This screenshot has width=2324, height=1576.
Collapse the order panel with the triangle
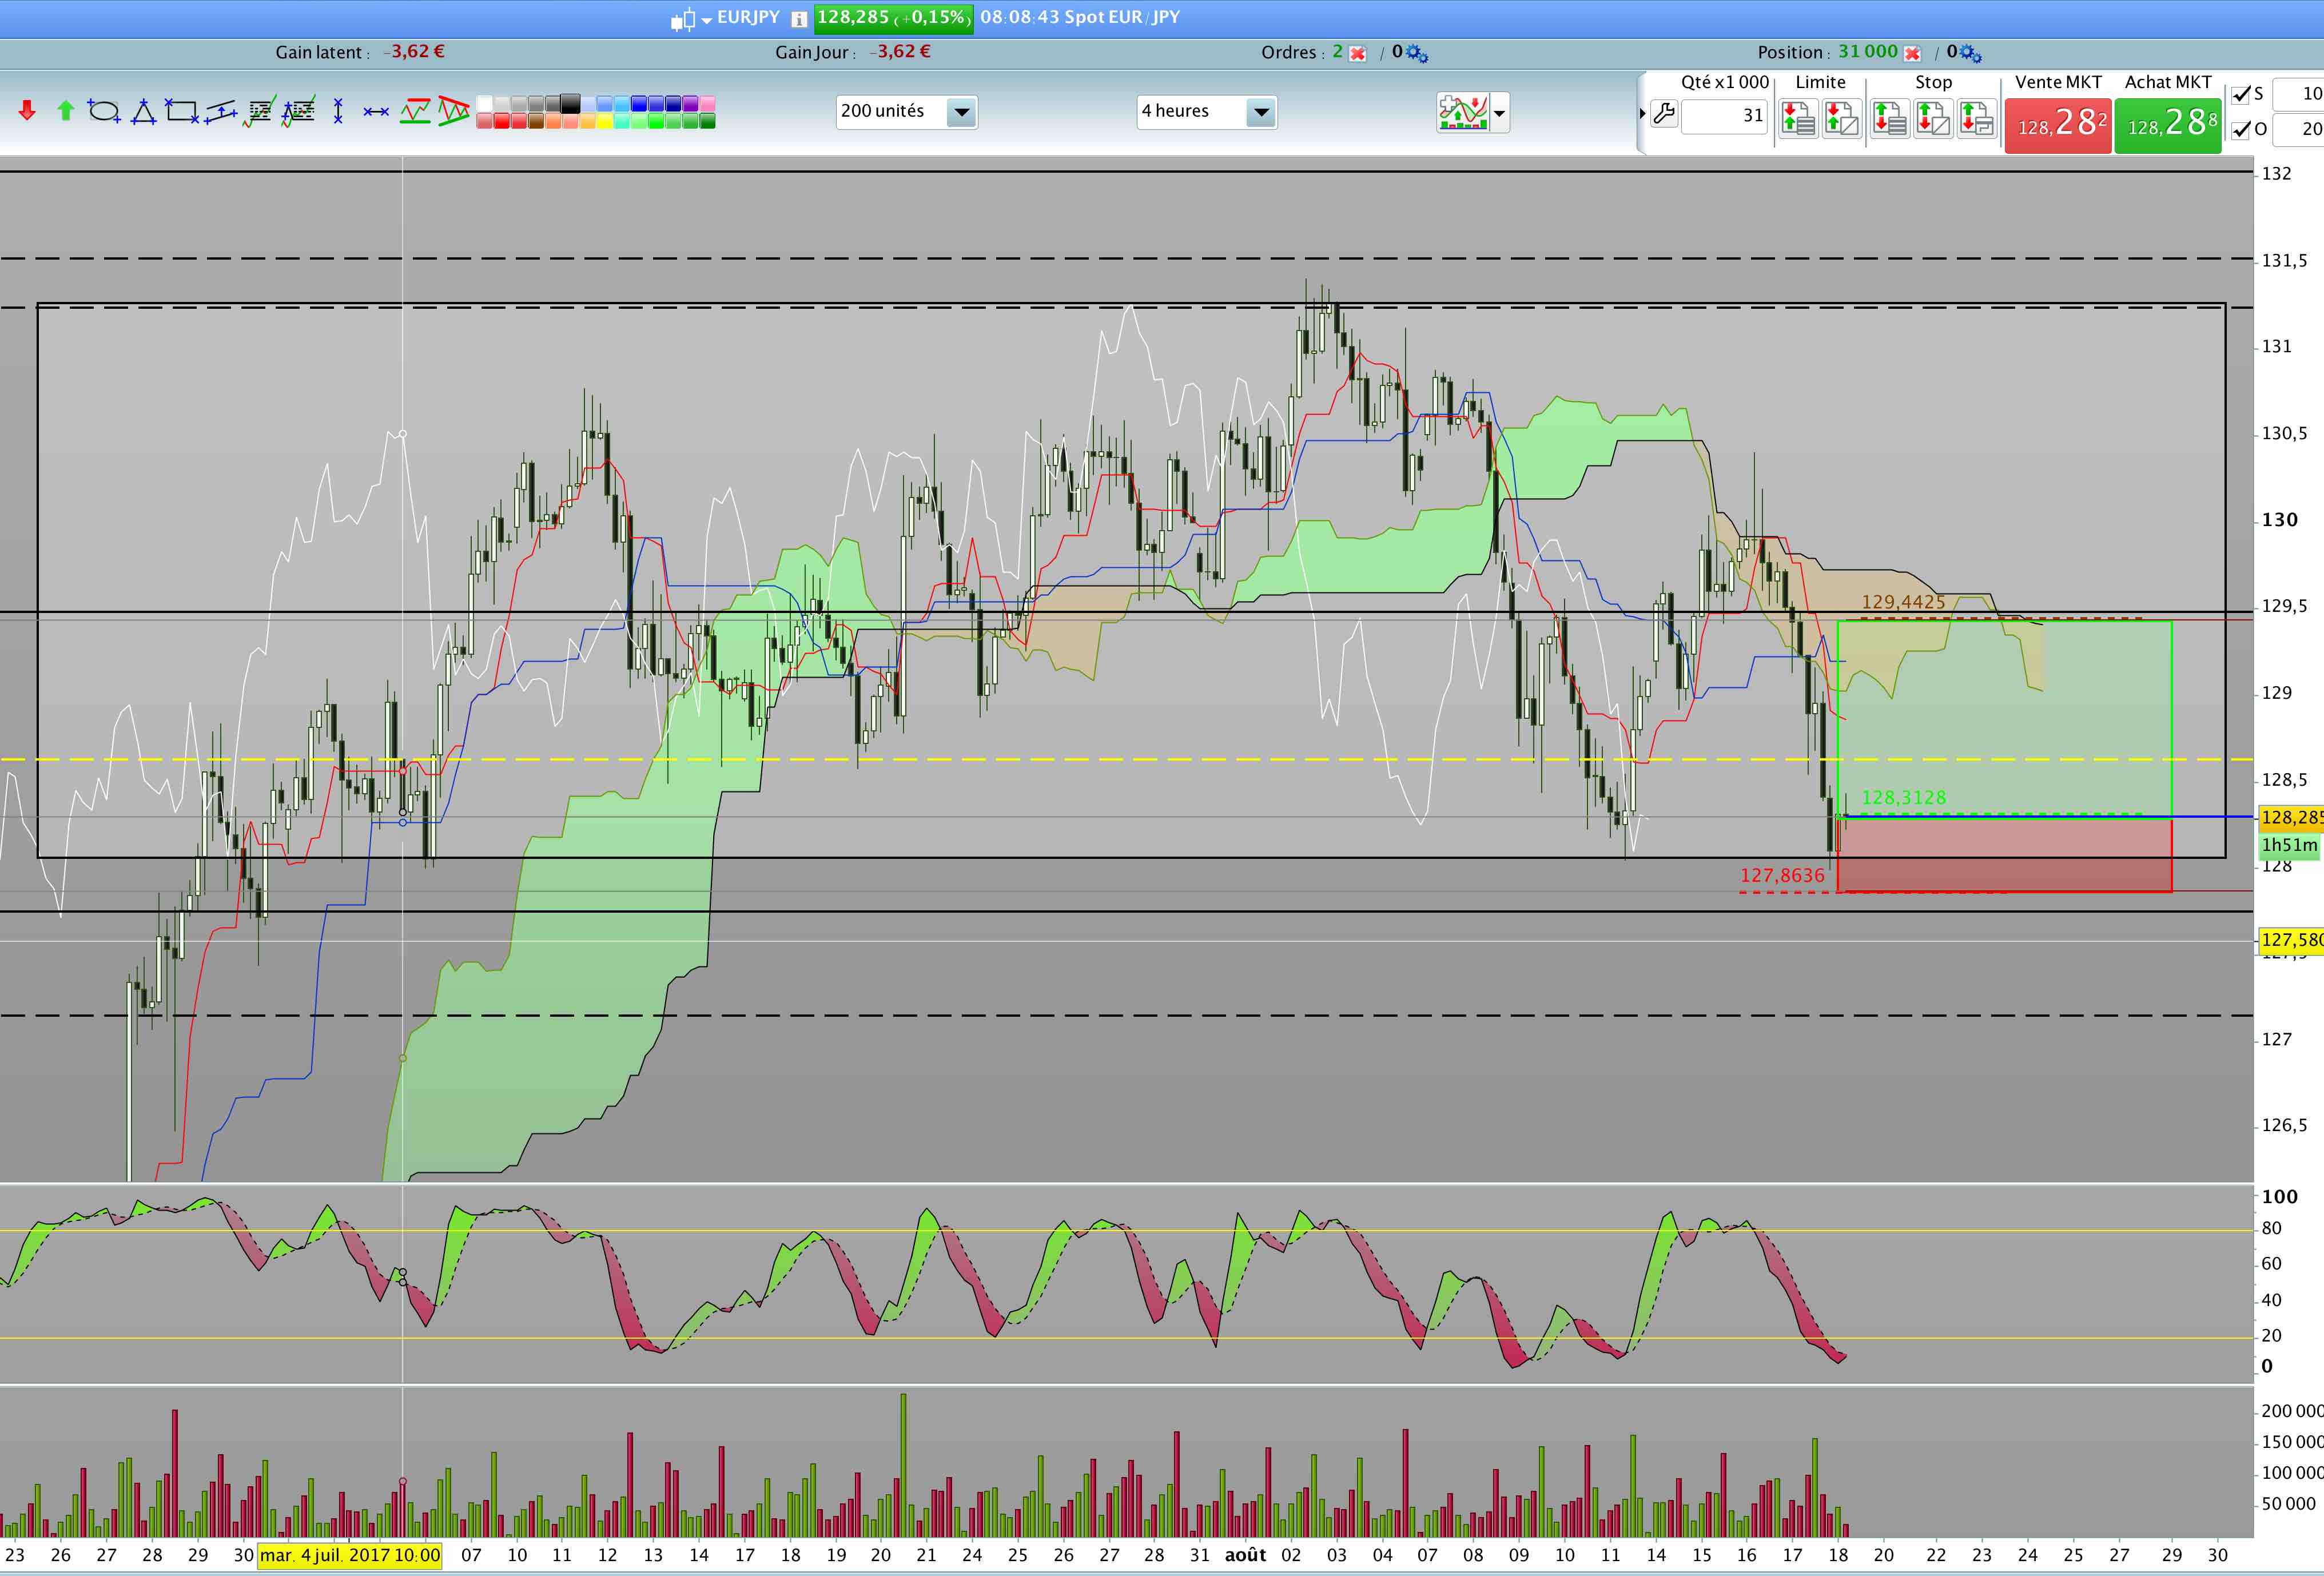pos(1642,114)
